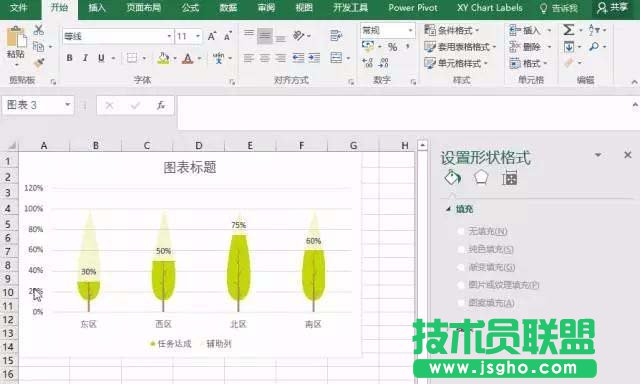Image resolution: width=640 pixels, height=384 pixels.
Task: Increase font size with large A
Action: click(x=211, y=36)
